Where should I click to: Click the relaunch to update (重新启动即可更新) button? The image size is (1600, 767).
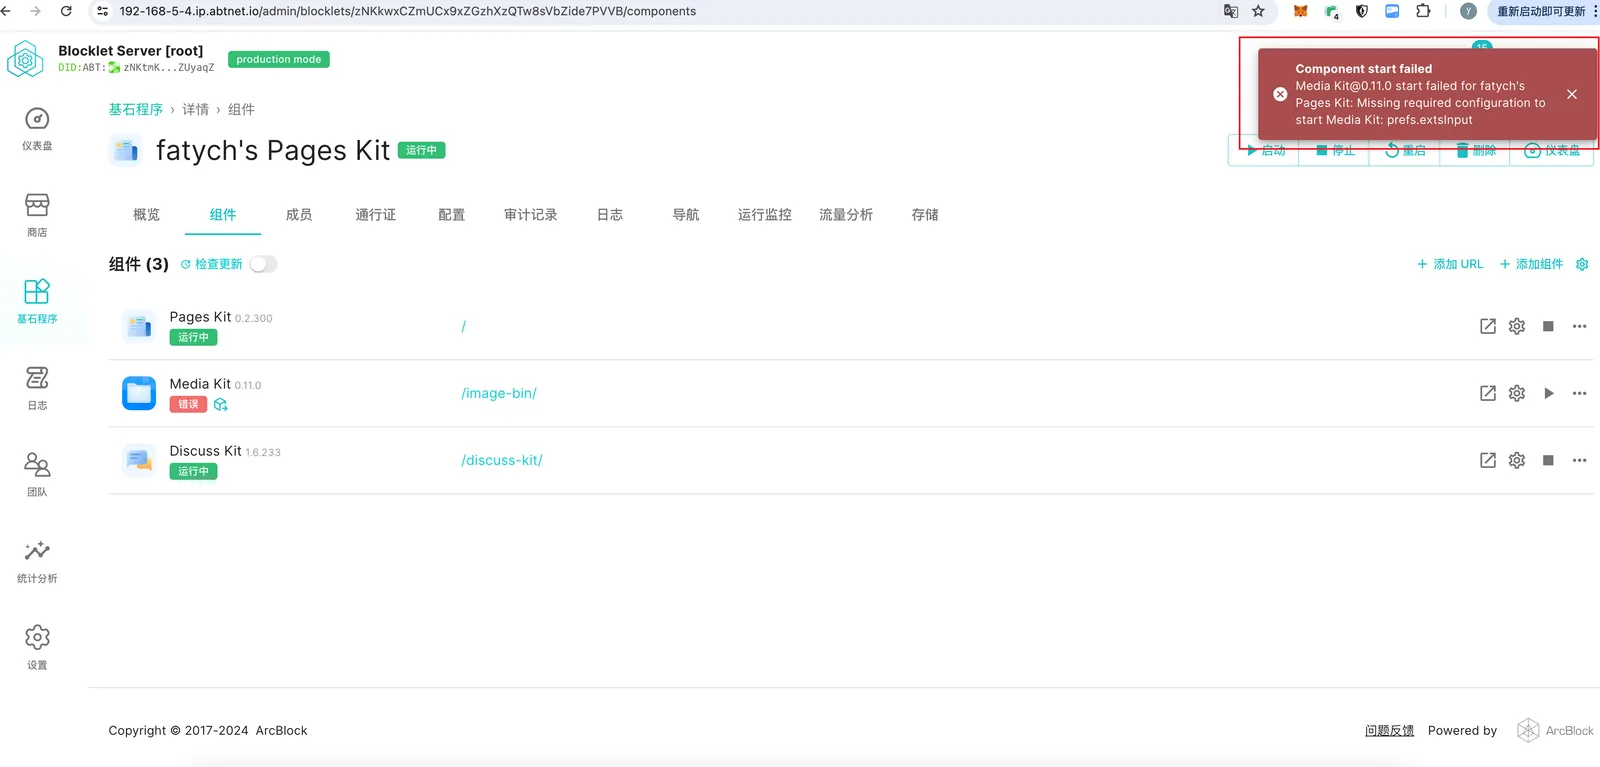tap(1541, 11)
